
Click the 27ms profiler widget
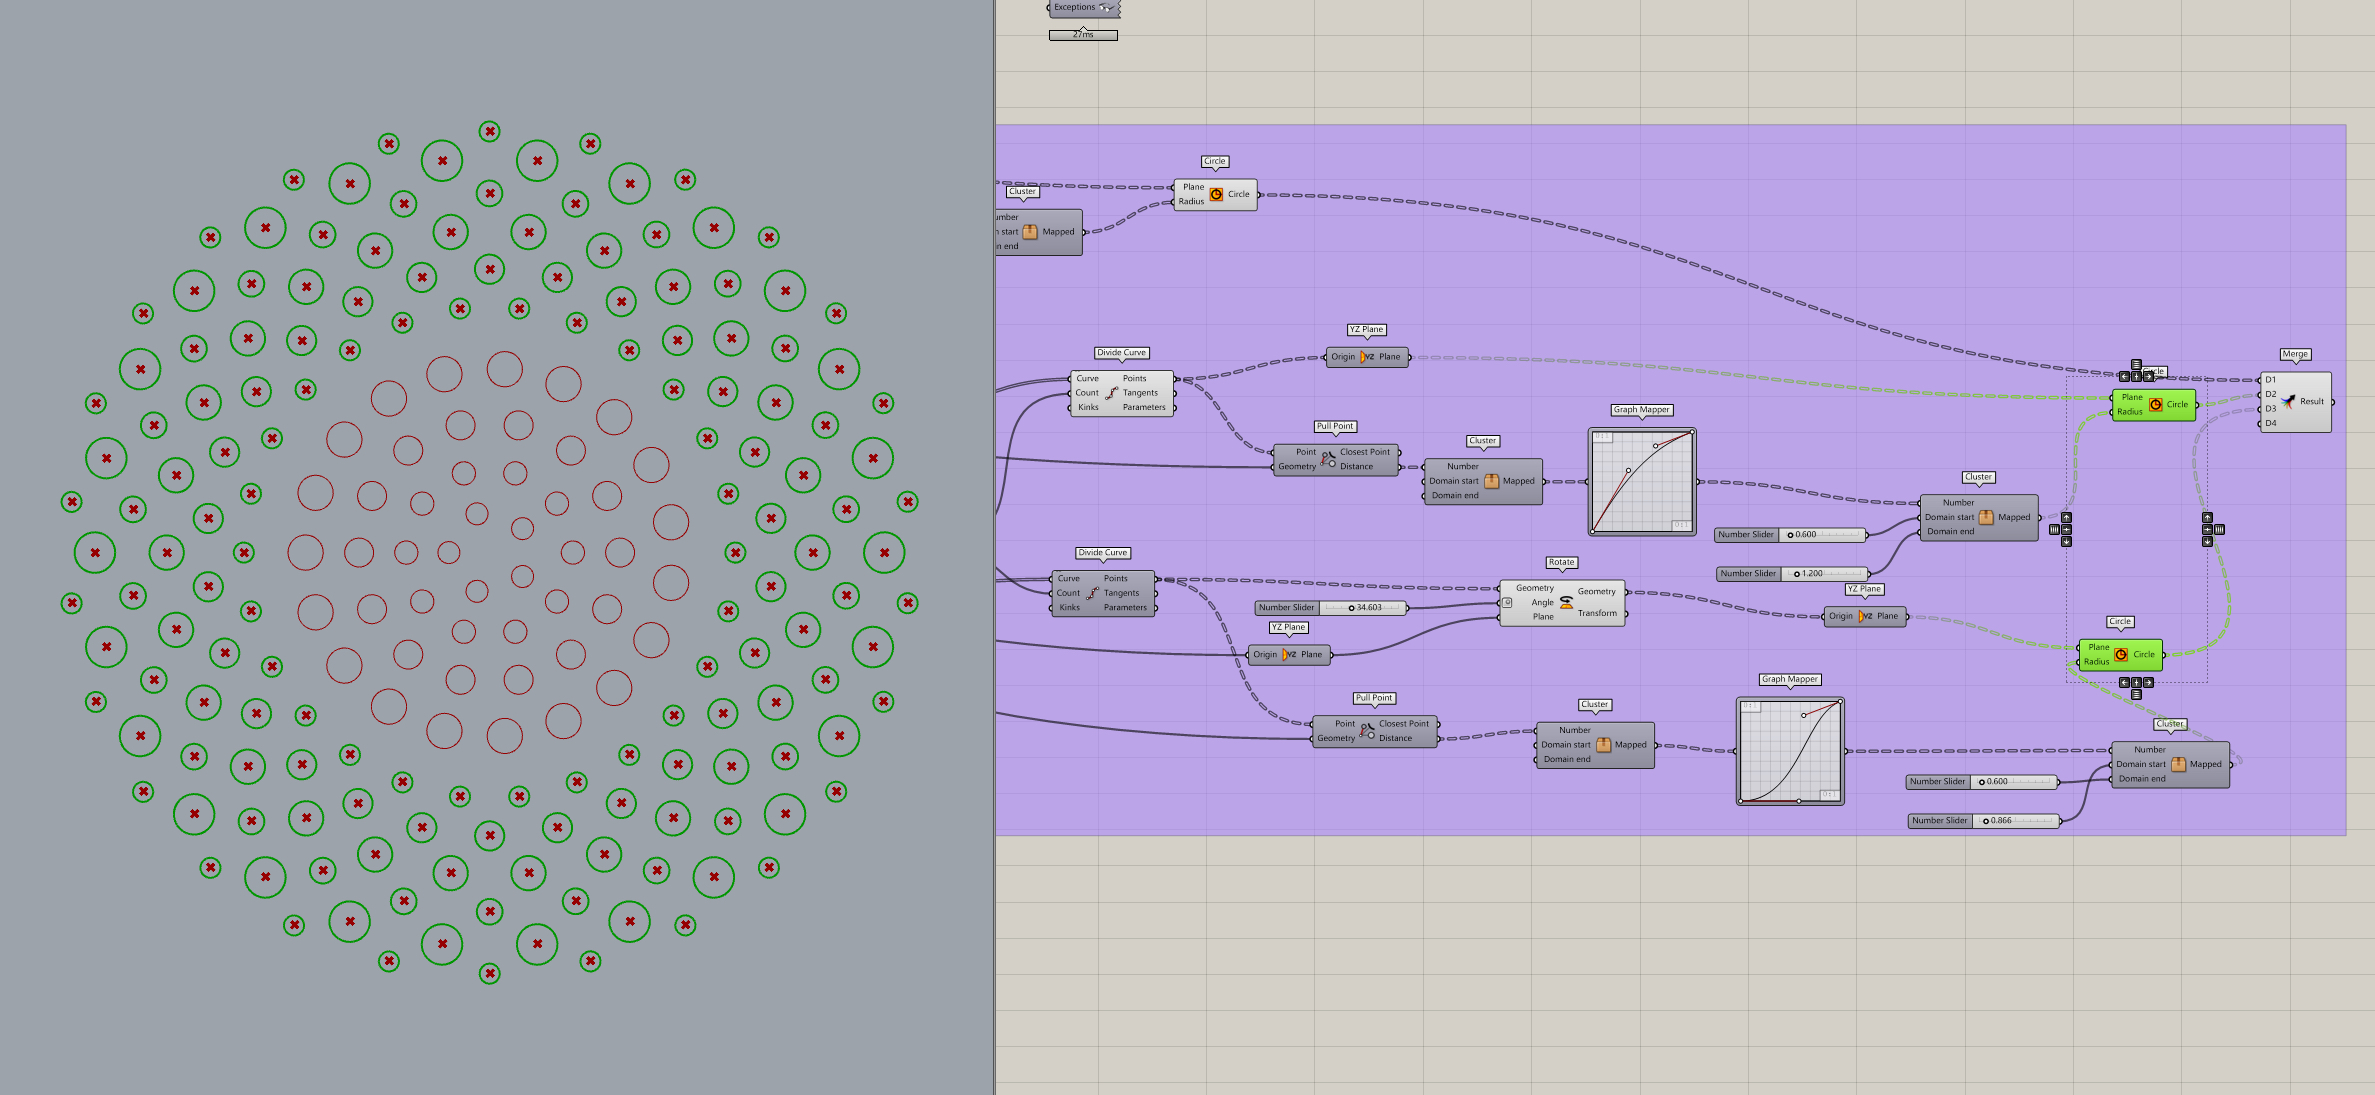pos(1082,35)
